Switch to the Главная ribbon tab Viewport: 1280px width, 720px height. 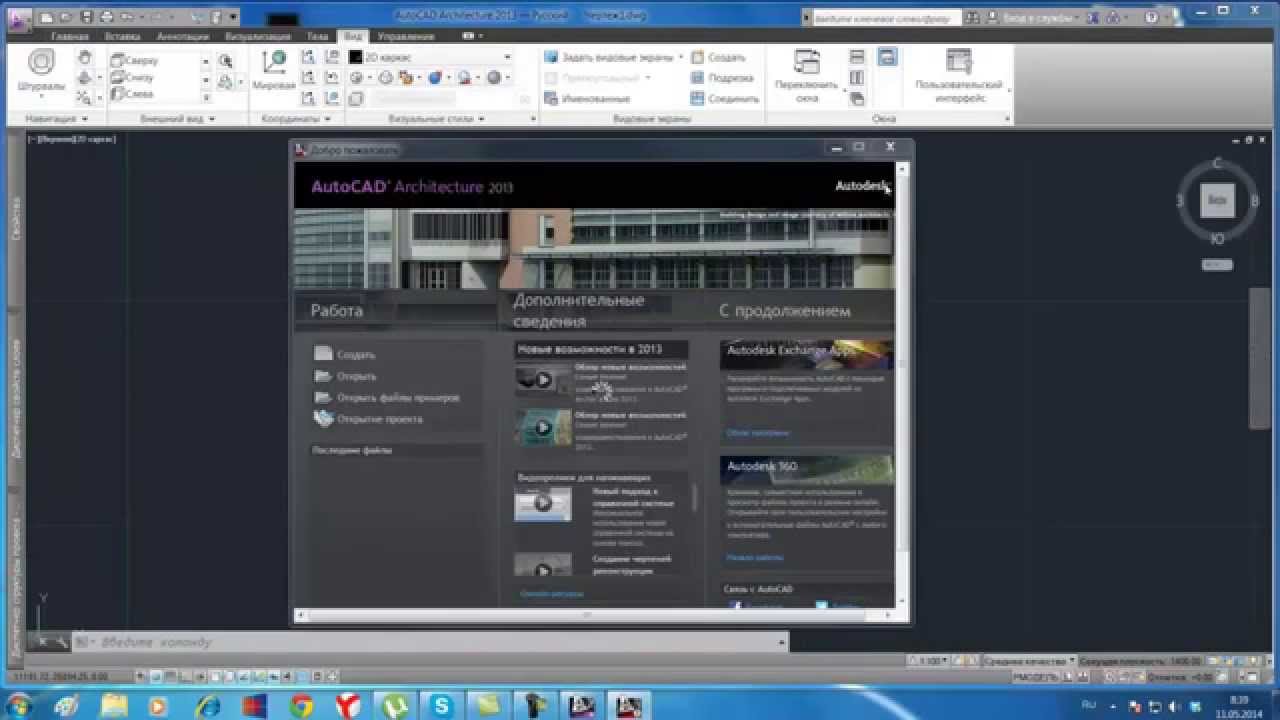(70, 36)
